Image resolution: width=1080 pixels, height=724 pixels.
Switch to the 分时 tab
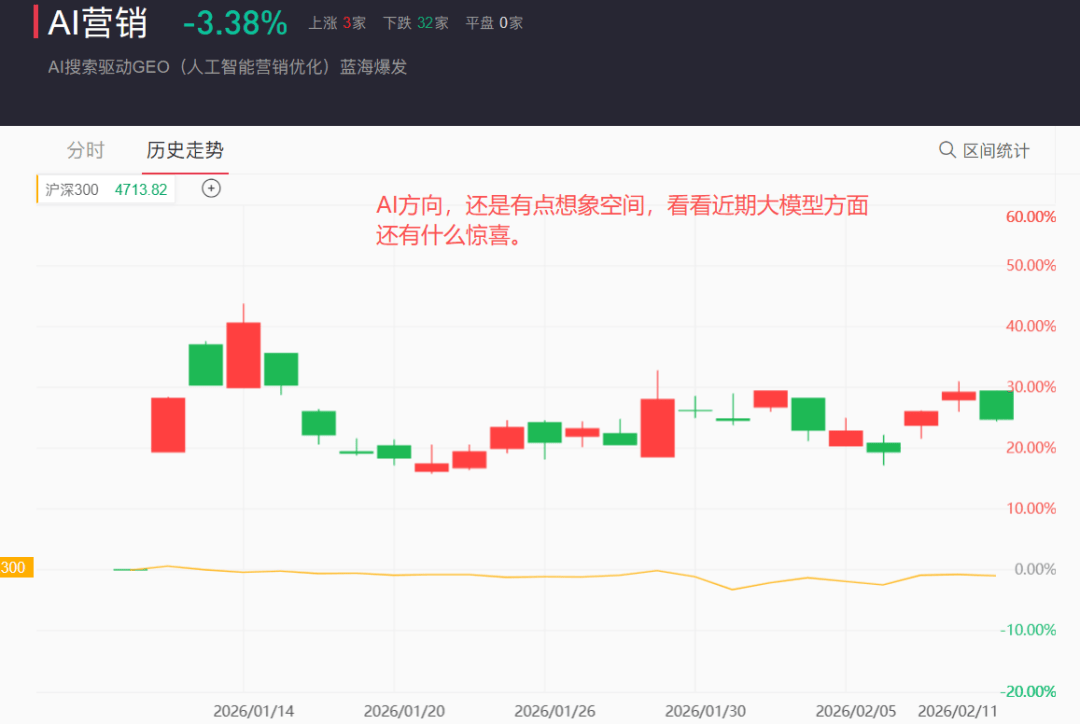point(85,151)
